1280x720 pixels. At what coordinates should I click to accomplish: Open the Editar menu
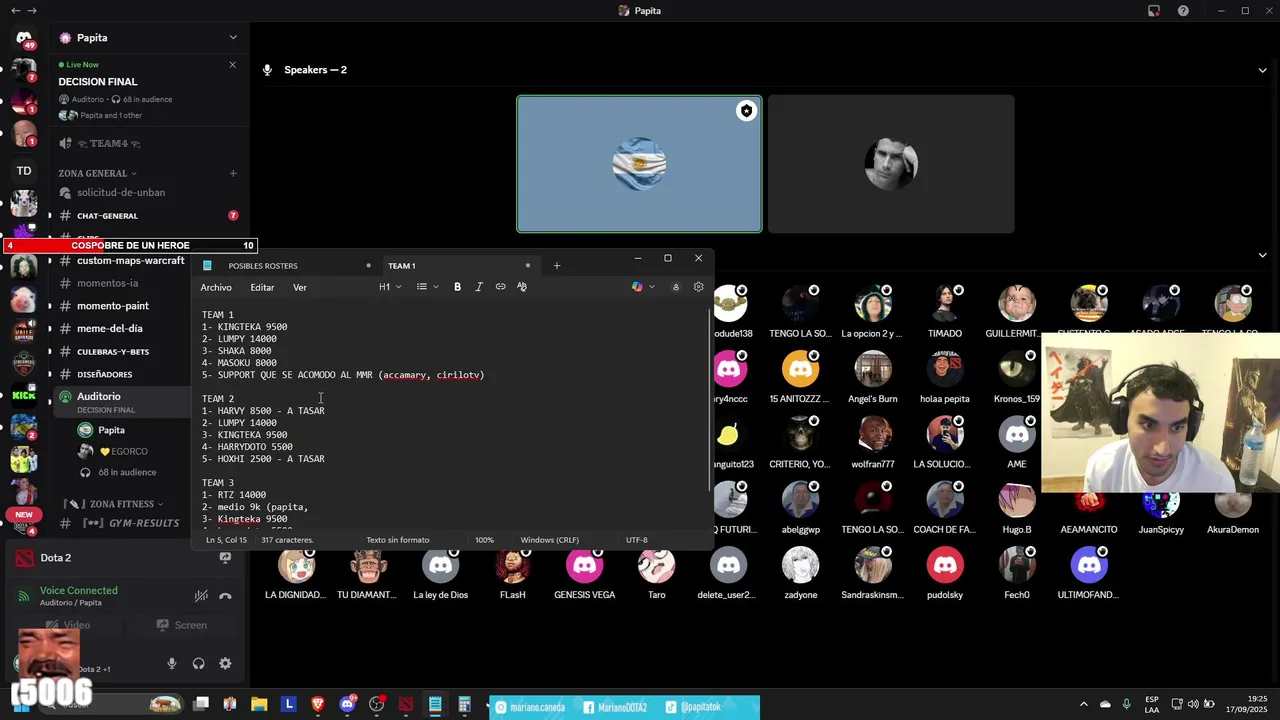click(262, 287)
